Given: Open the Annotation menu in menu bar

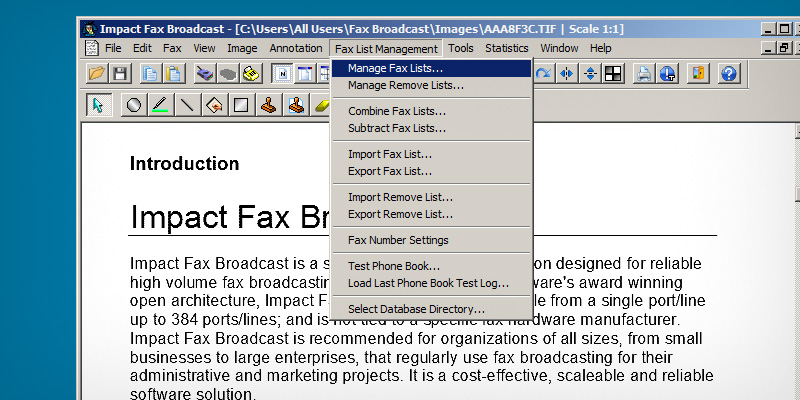Looking at the screenshot, I should (295, 48).
